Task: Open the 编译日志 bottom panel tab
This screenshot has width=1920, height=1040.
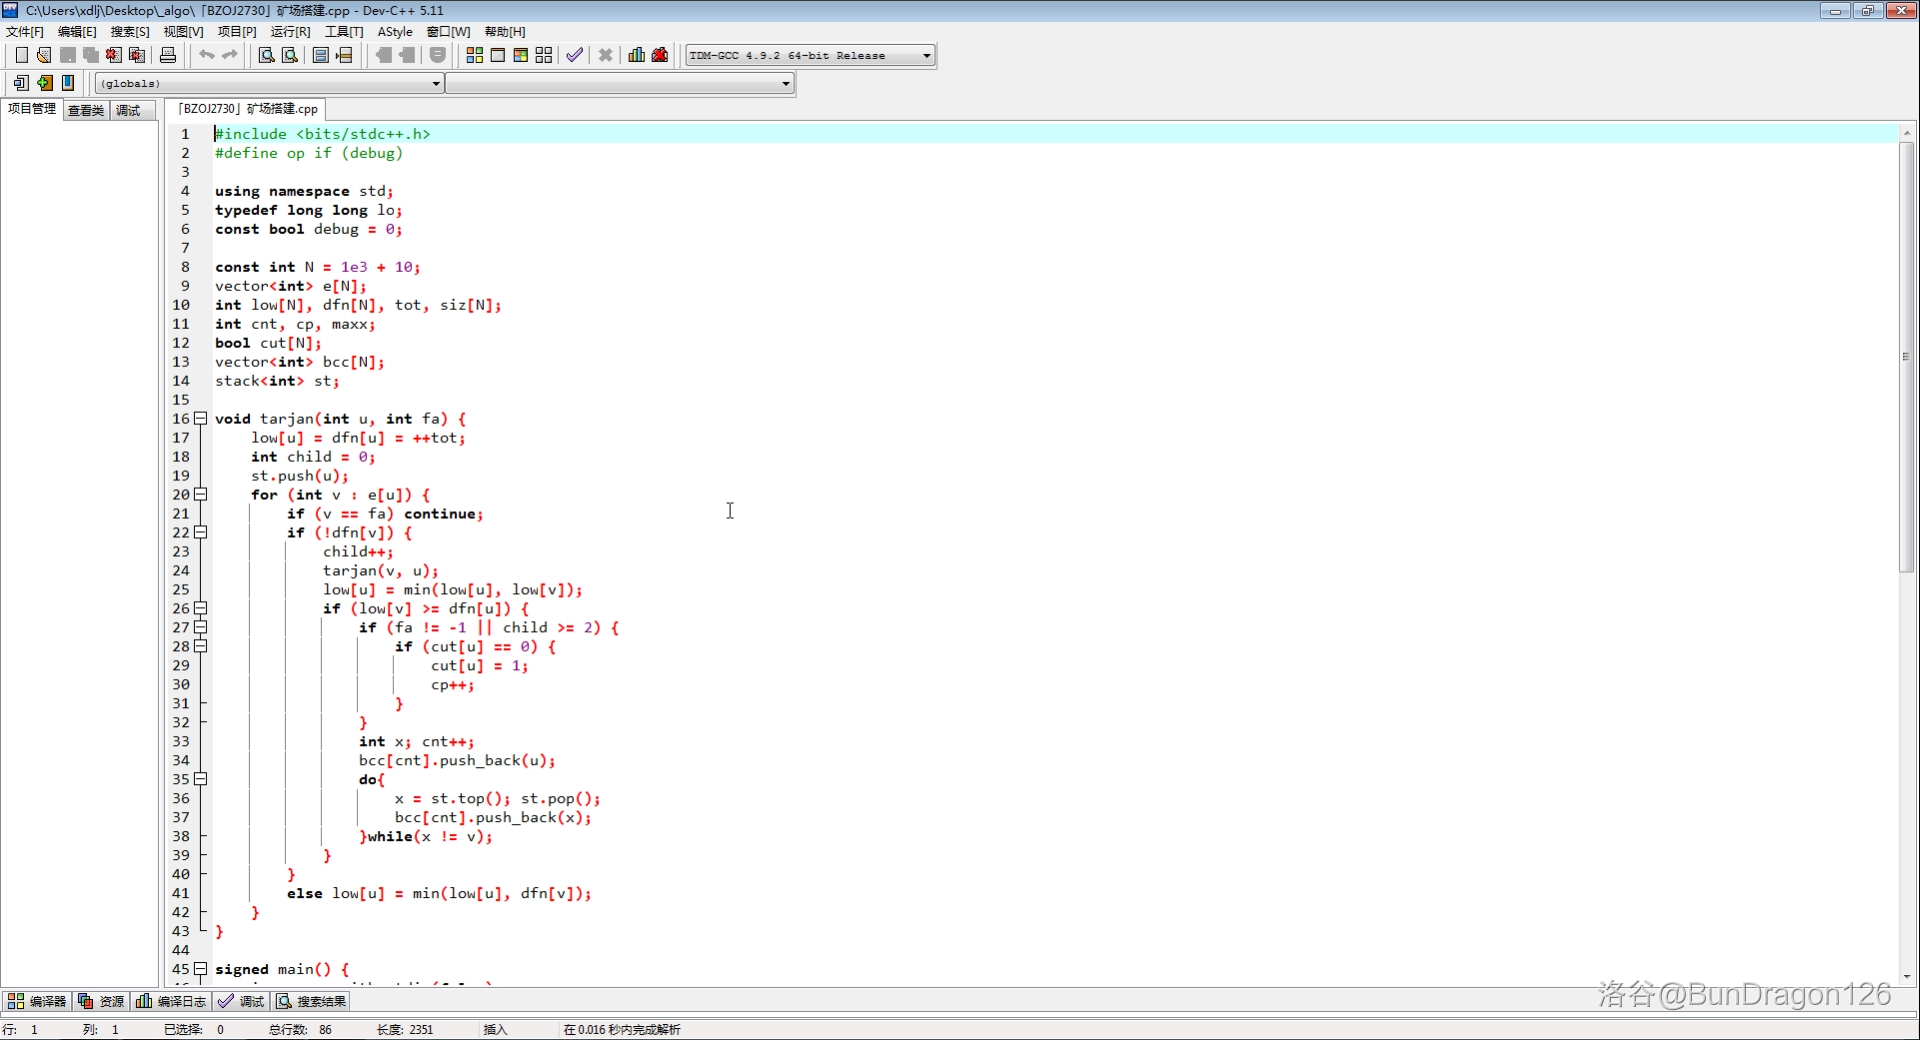Action: pos(171,1001)
